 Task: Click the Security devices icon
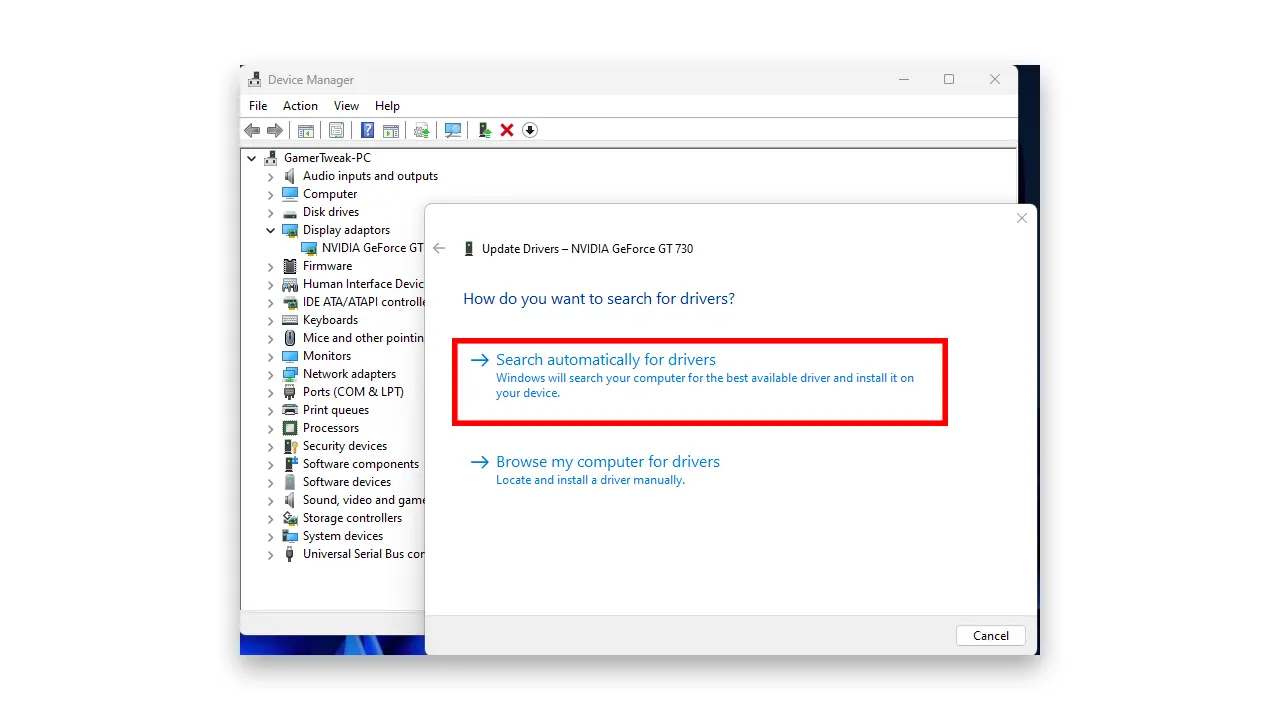point(290,446)
